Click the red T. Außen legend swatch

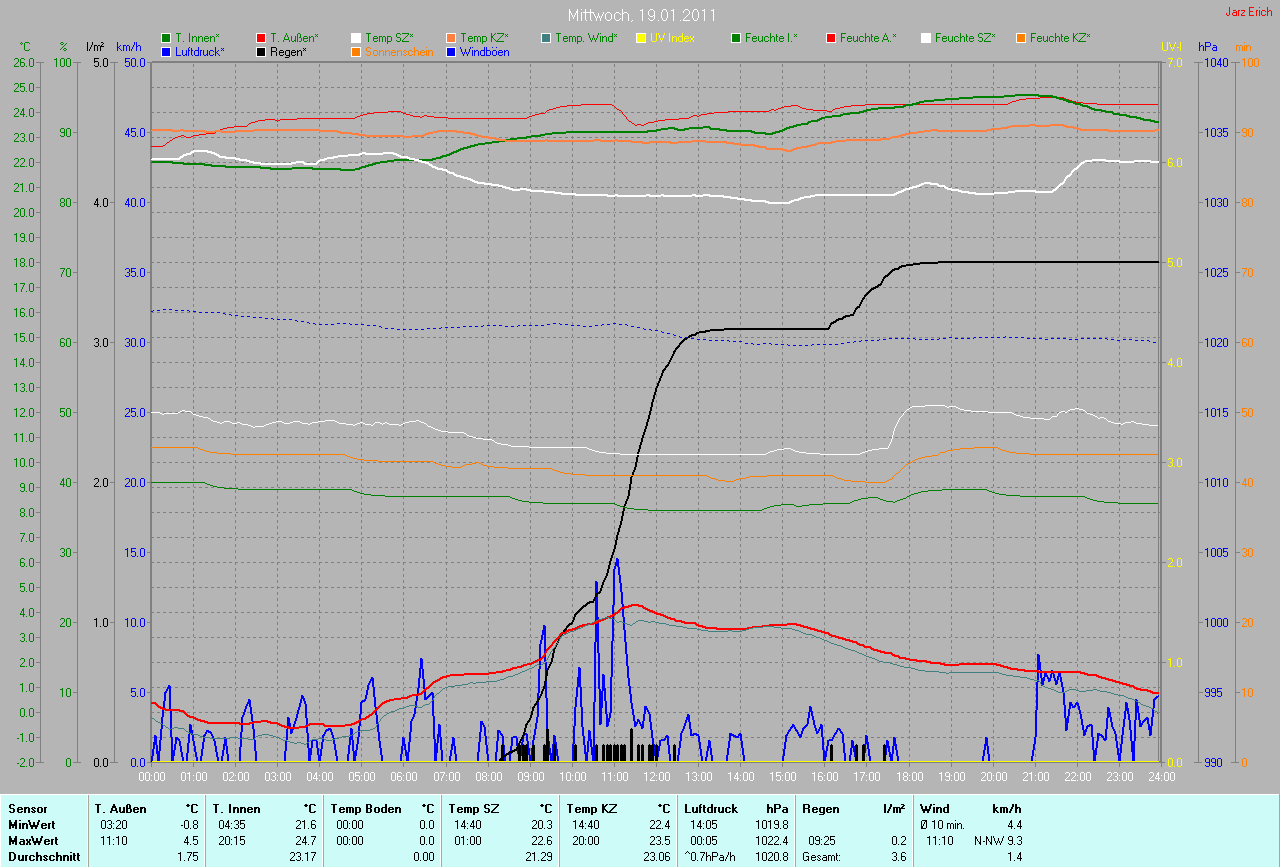(261, 38)
